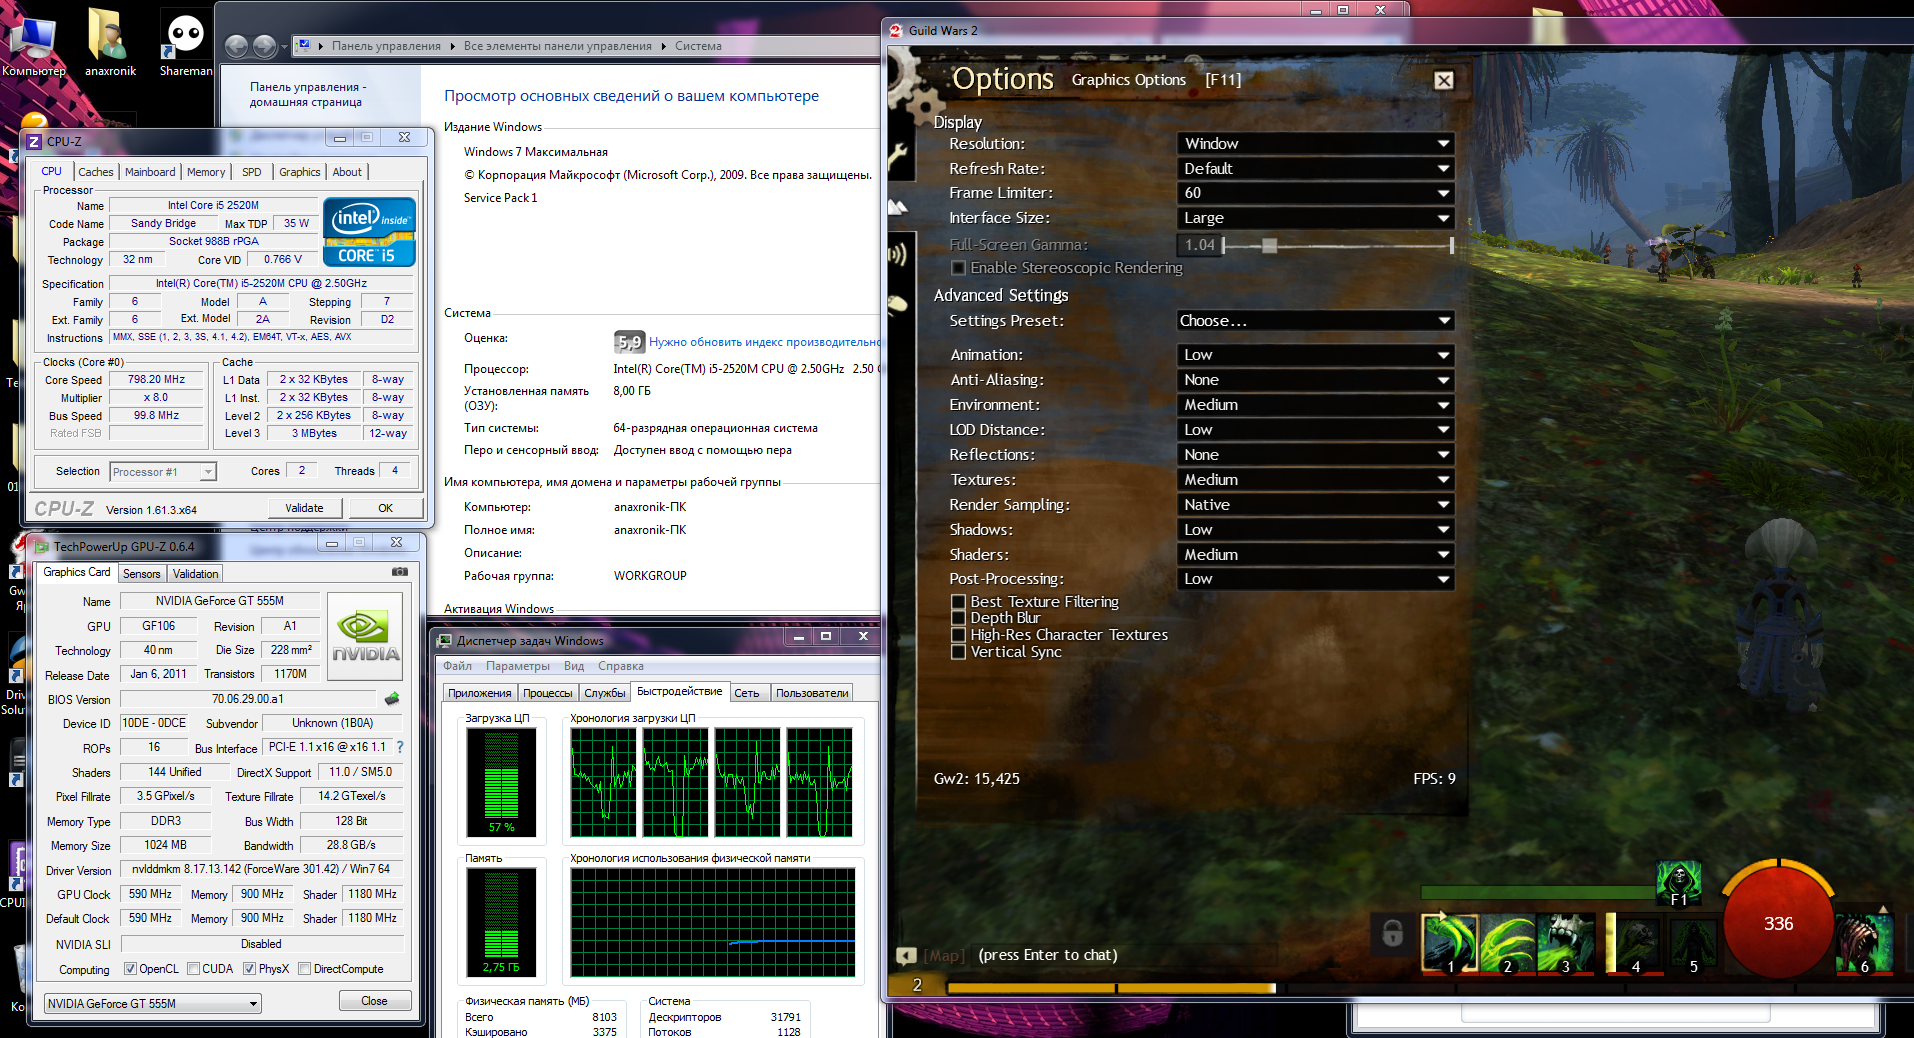Enable Depth Blur option
The width and height of the screenshot is (1914, 1038).
tap(958, 618)
